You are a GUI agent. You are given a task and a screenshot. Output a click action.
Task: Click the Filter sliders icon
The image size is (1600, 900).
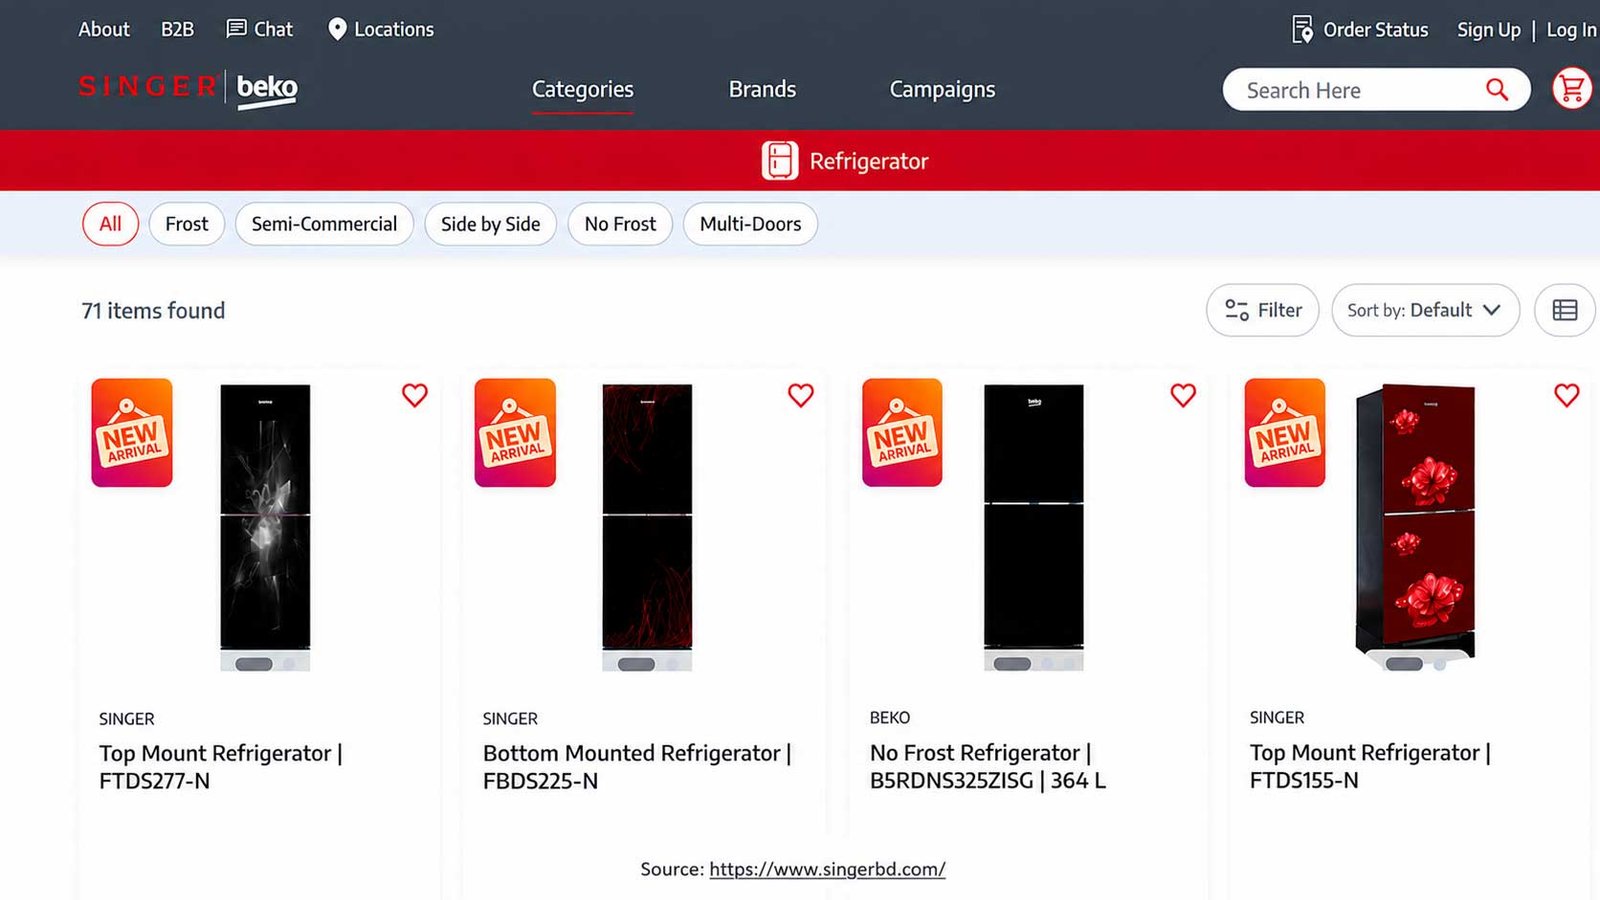[1237, 311]
